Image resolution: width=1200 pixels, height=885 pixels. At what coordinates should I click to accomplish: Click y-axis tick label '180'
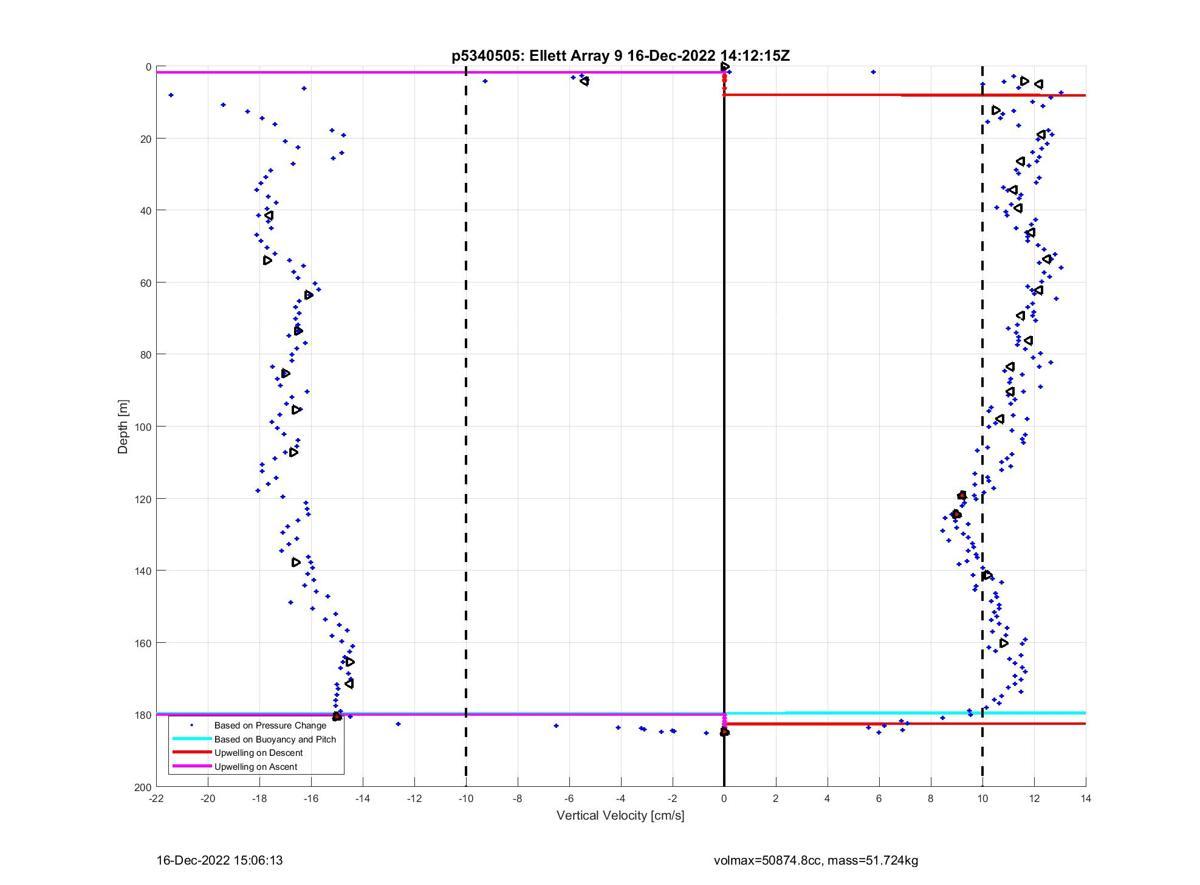click(x=141, y=715)
